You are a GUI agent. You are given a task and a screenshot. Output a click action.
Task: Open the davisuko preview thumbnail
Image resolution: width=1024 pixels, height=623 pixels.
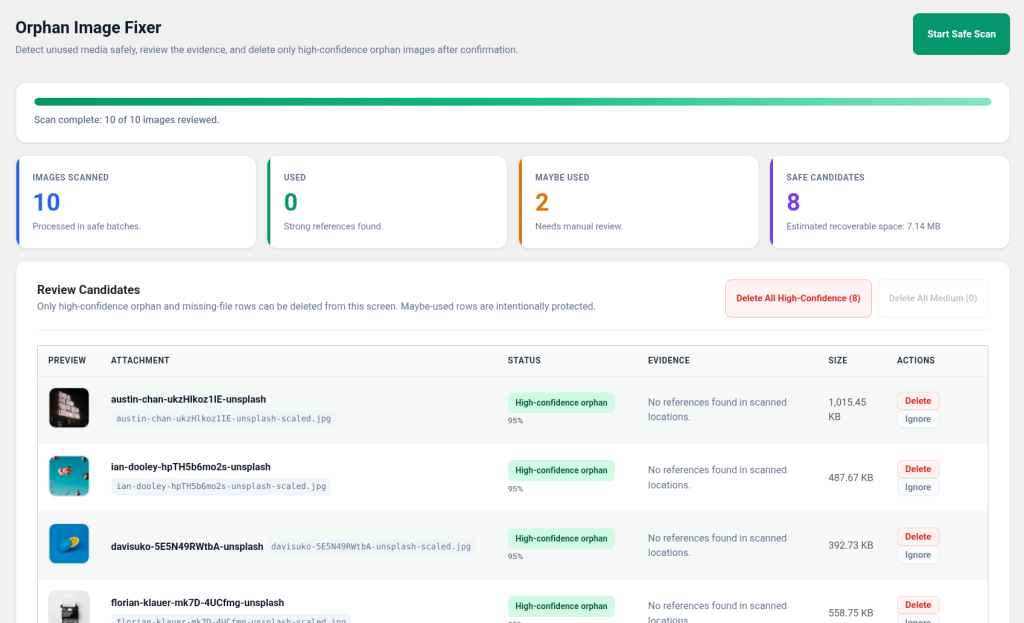point(69,544)
